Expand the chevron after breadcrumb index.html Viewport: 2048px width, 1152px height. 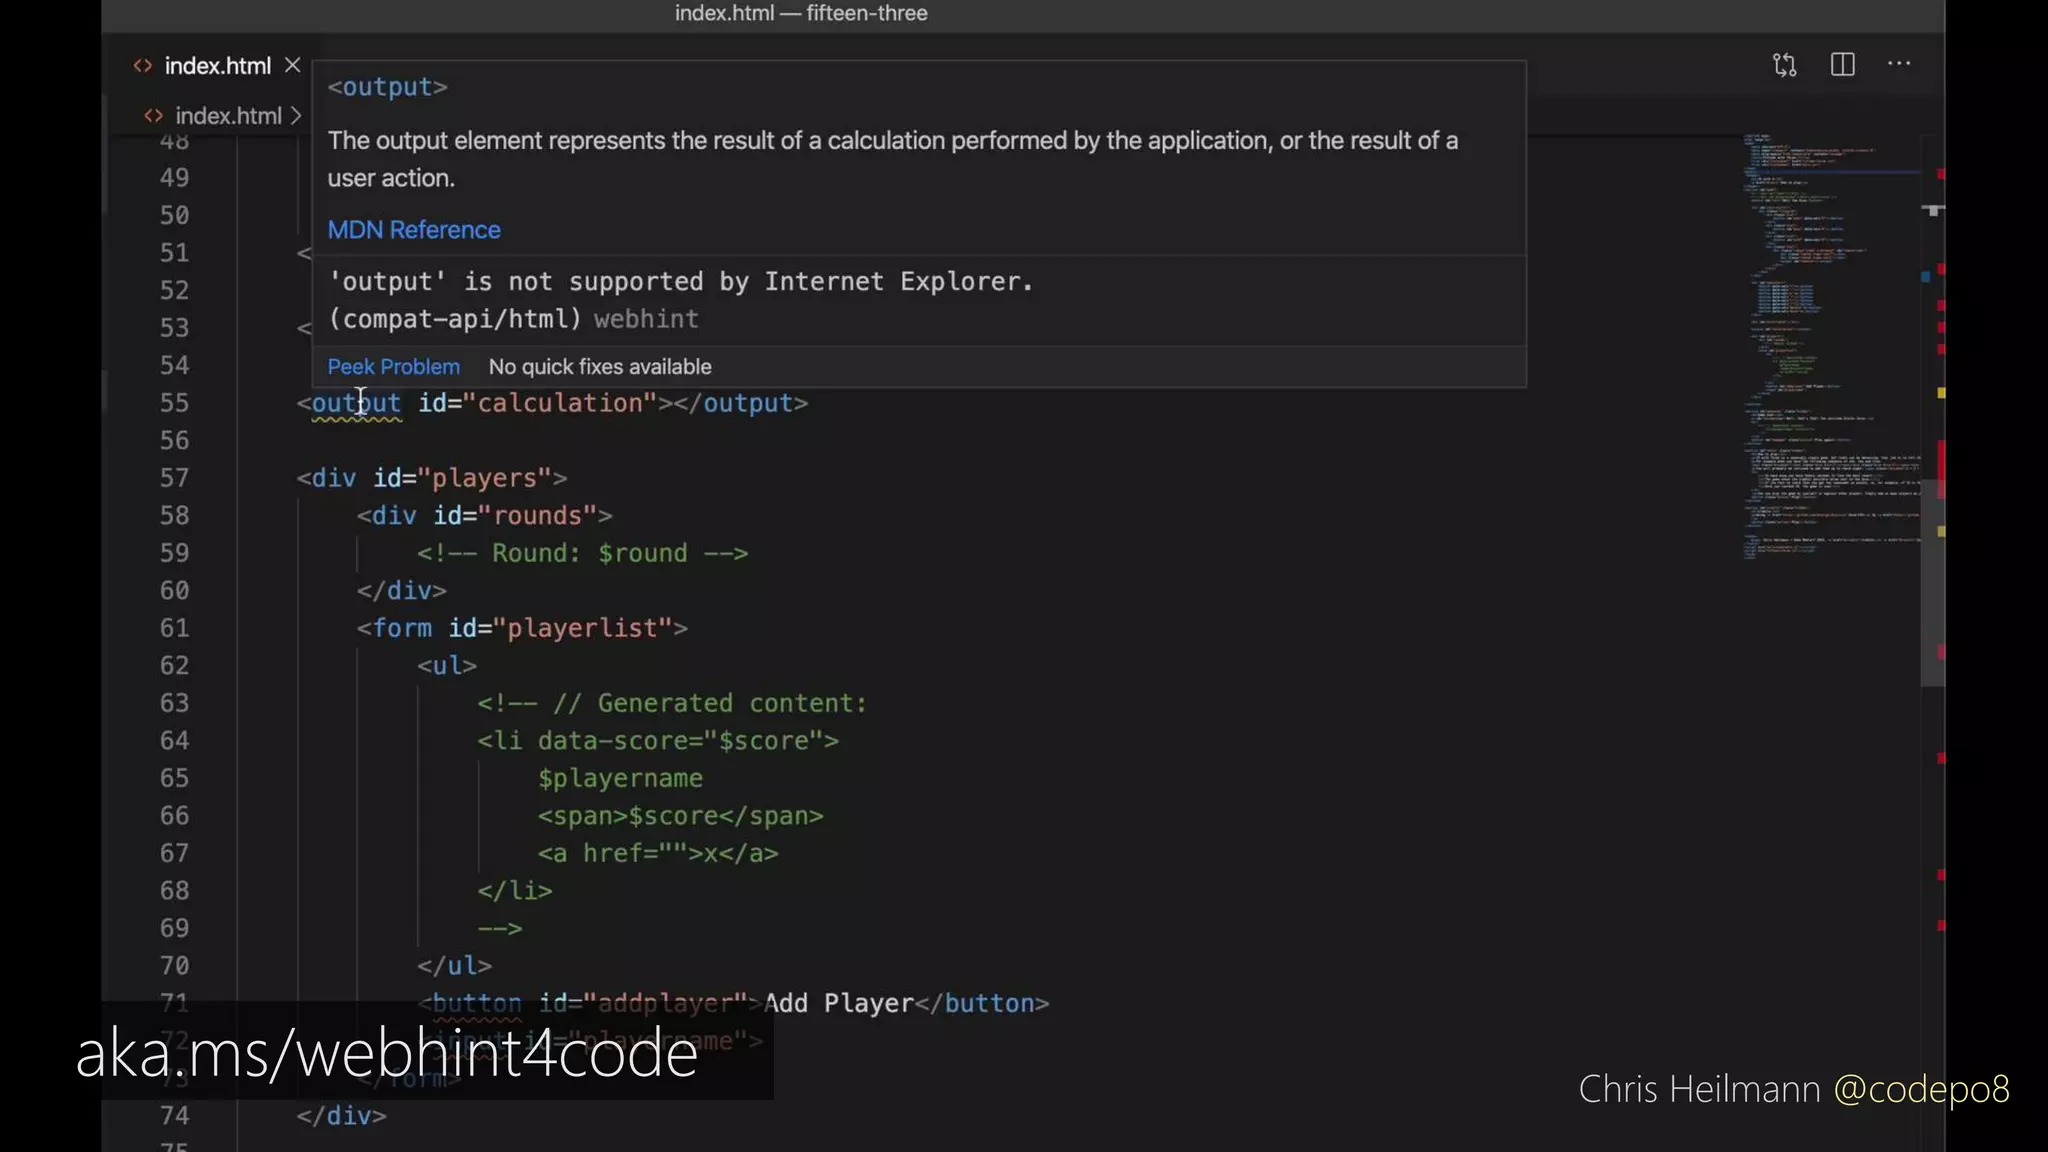296,116
